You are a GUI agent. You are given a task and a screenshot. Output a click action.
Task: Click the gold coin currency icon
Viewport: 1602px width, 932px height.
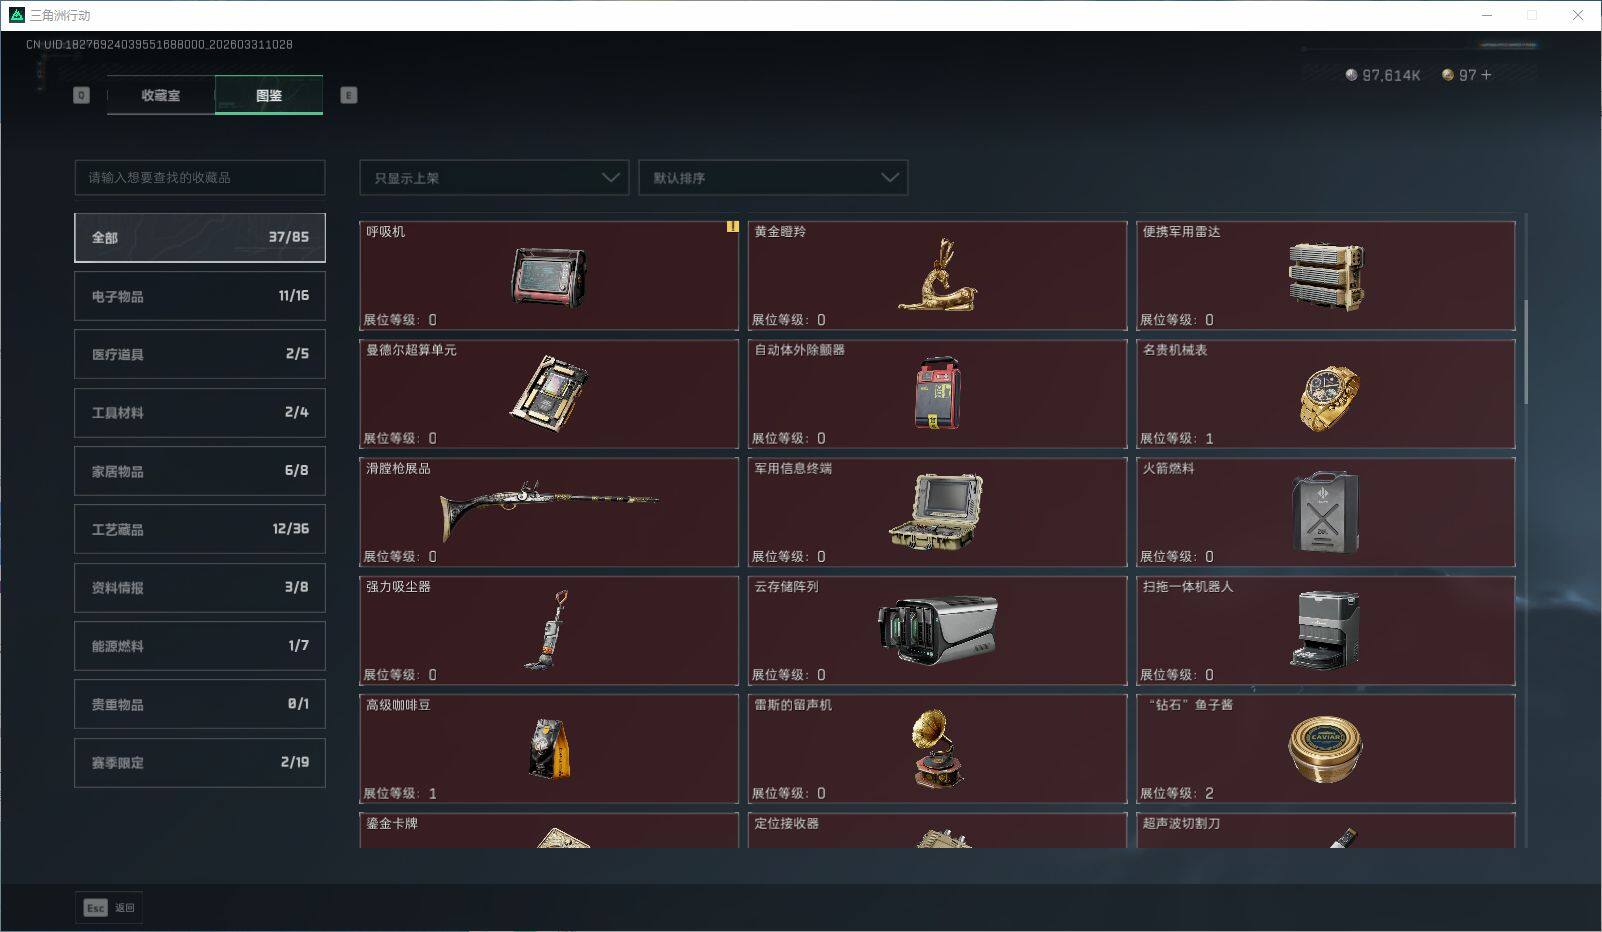pyautogui.click(x=1446, y=74)
